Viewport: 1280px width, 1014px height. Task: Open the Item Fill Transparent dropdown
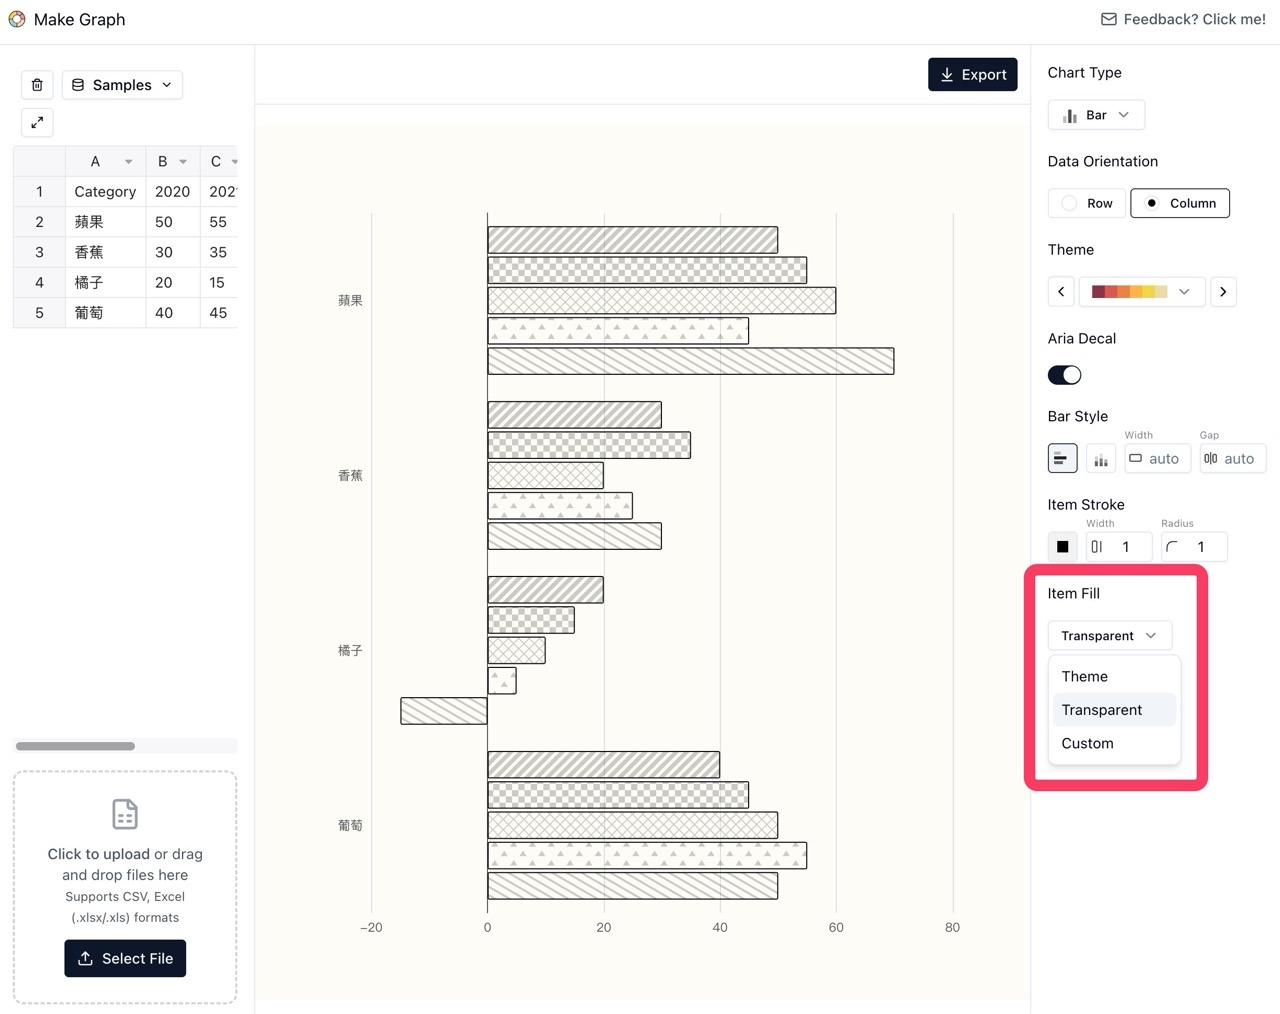click(x=1109, y=636)
